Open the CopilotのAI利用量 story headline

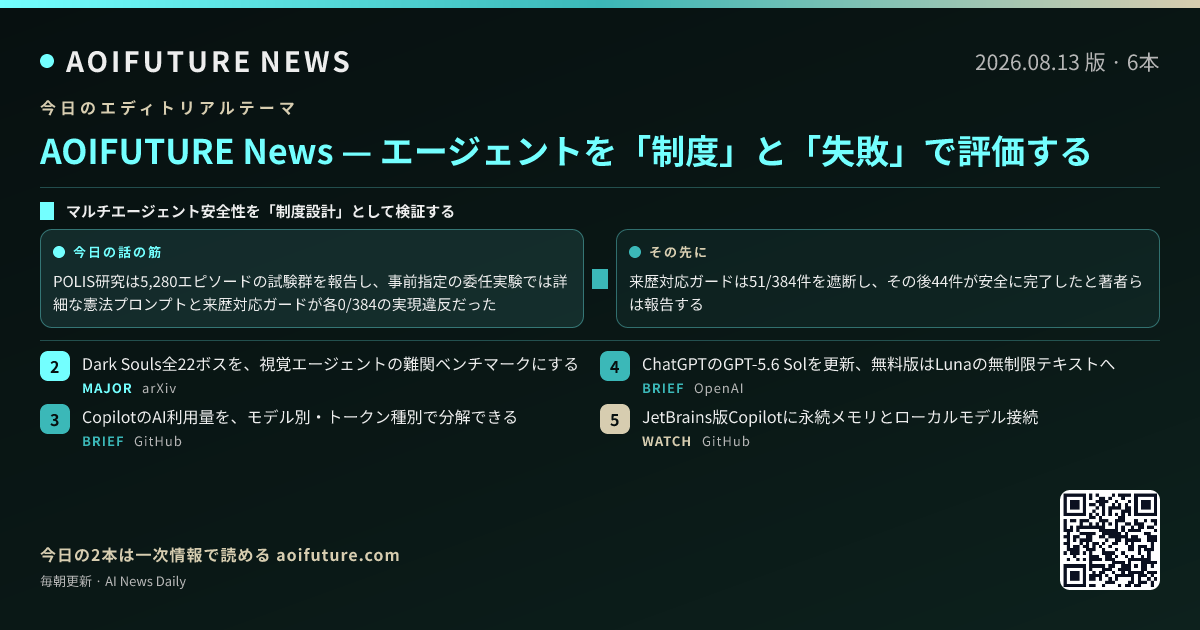[300, 416]
